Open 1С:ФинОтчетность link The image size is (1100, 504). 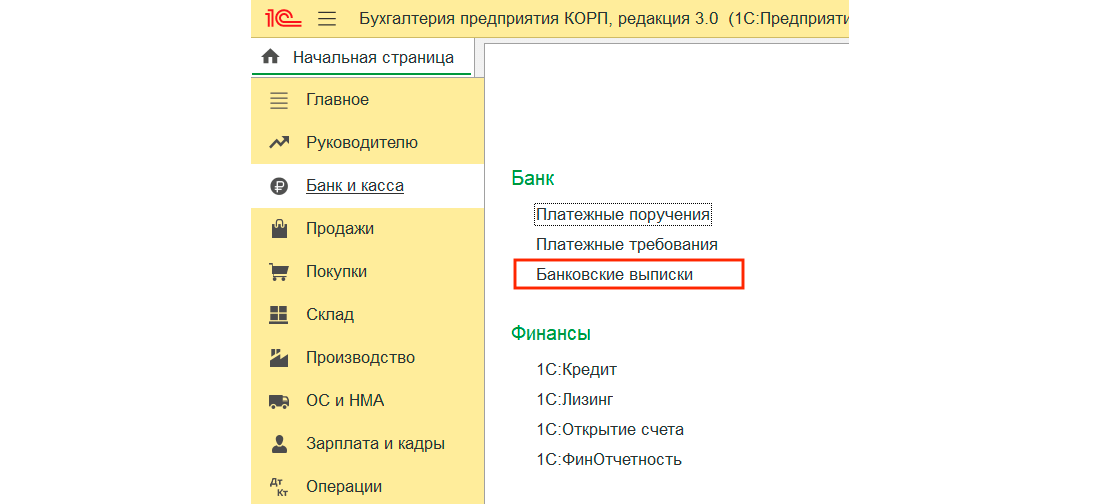coord(608,460)
